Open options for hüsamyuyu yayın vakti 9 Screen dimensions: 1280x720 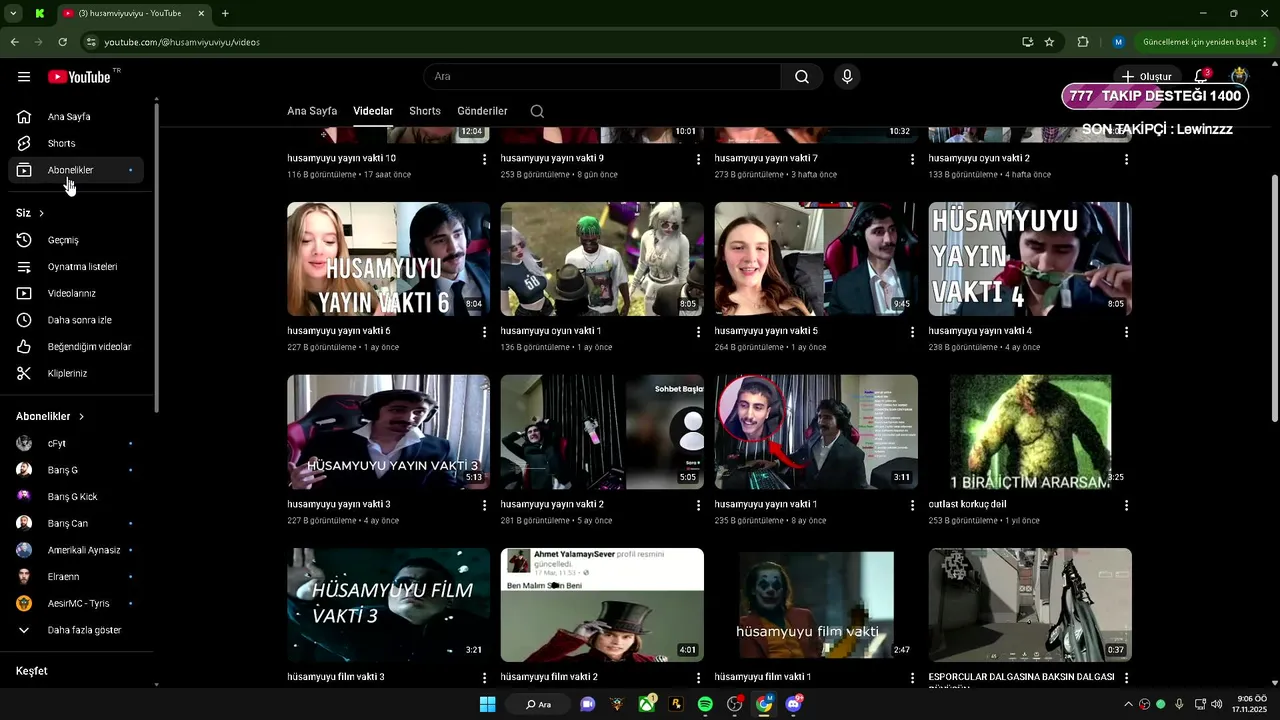click(699, 159)
